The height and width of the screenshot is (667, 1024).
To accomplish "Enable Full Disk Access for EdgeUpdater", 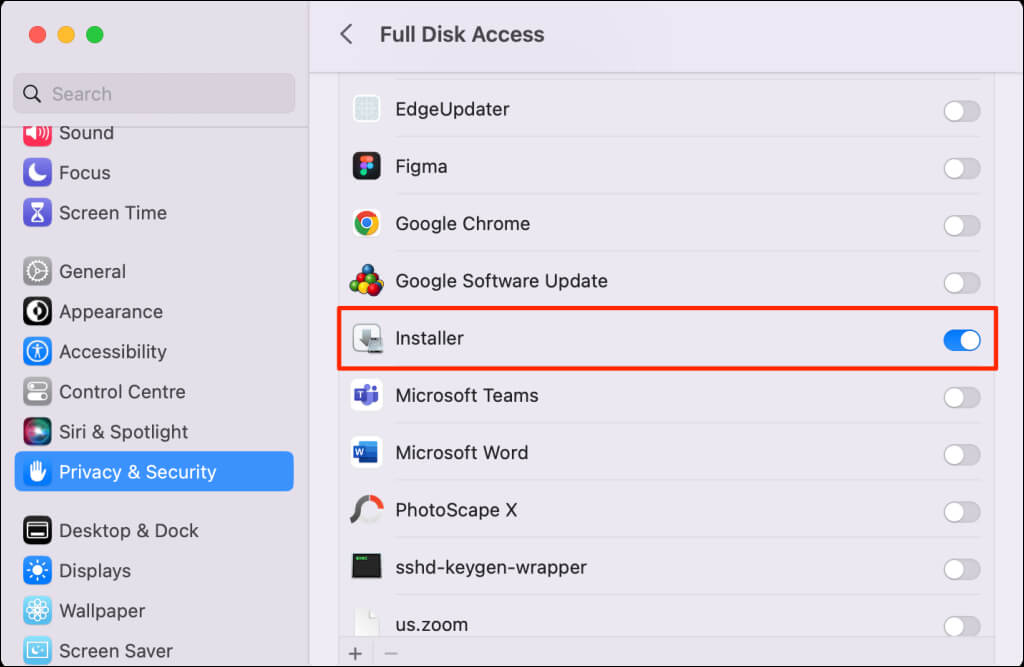I will (x=961, y=111).
